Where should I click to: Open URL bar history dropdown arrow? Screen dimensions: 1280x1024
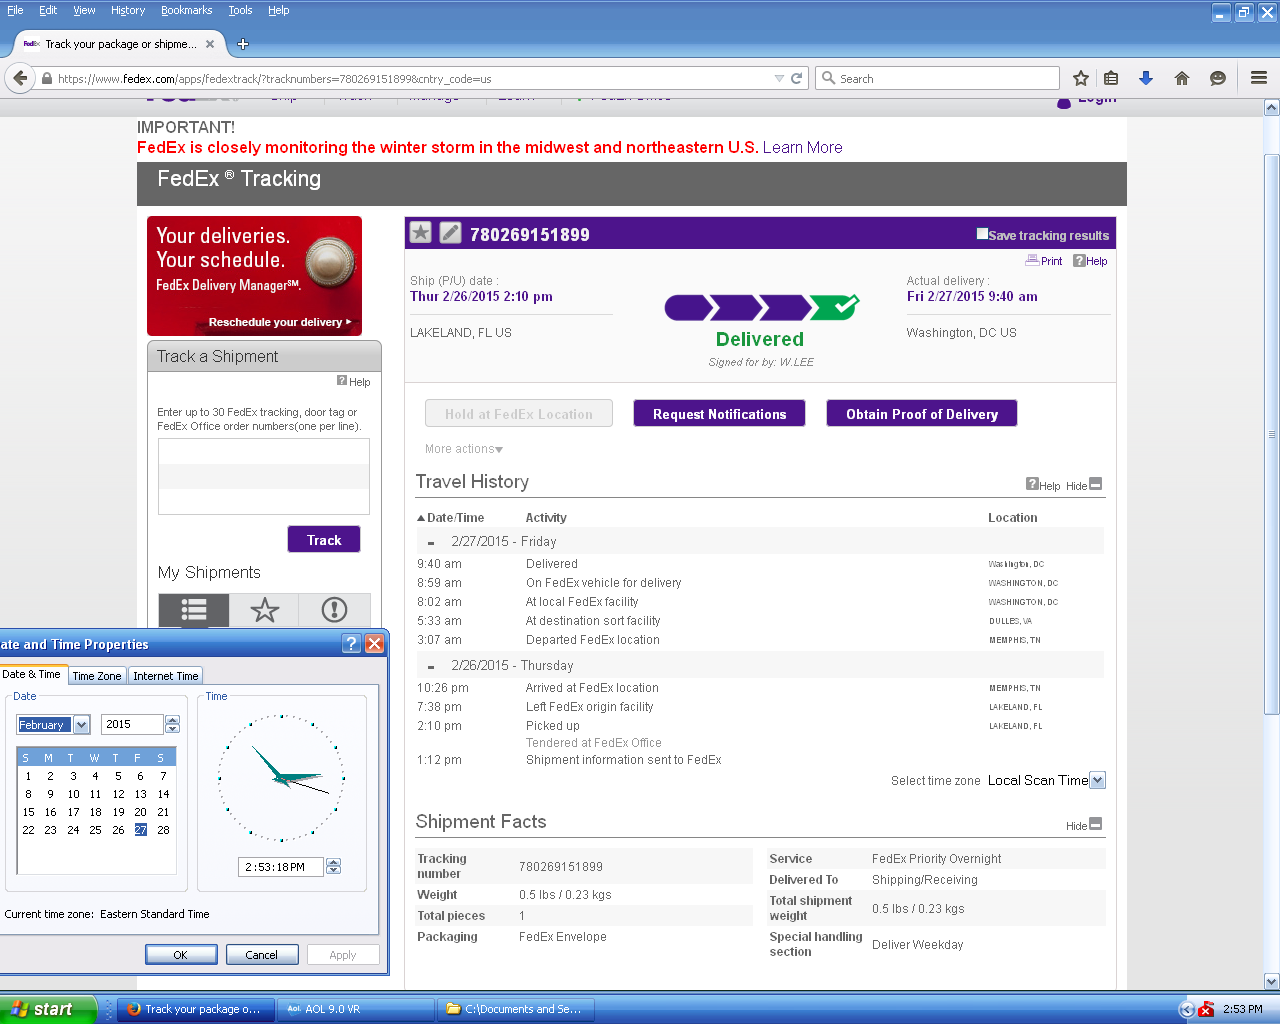pos(779,78)
